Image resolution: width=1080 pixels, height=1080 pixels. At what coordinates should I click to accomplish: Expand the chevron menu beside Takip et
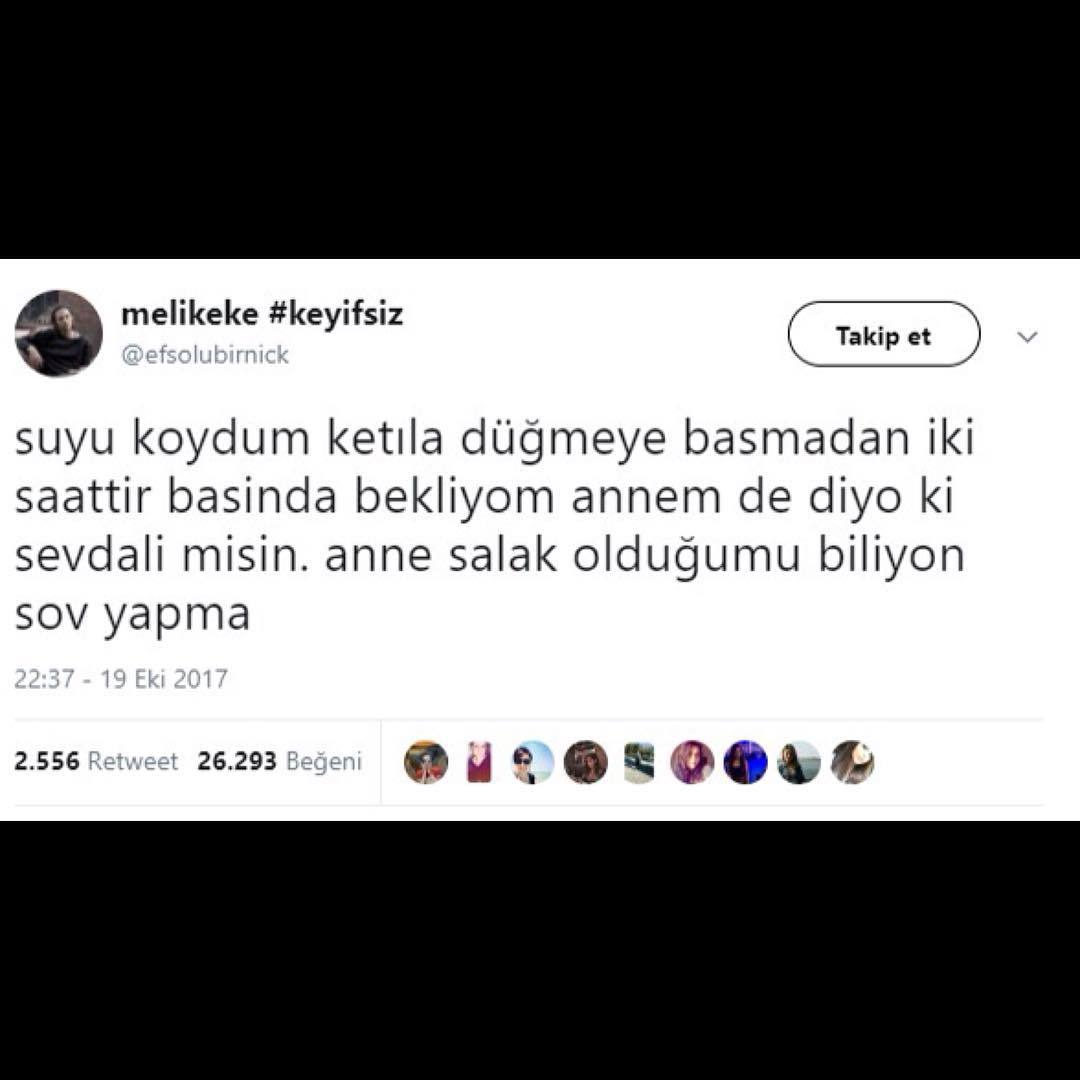1028,337
